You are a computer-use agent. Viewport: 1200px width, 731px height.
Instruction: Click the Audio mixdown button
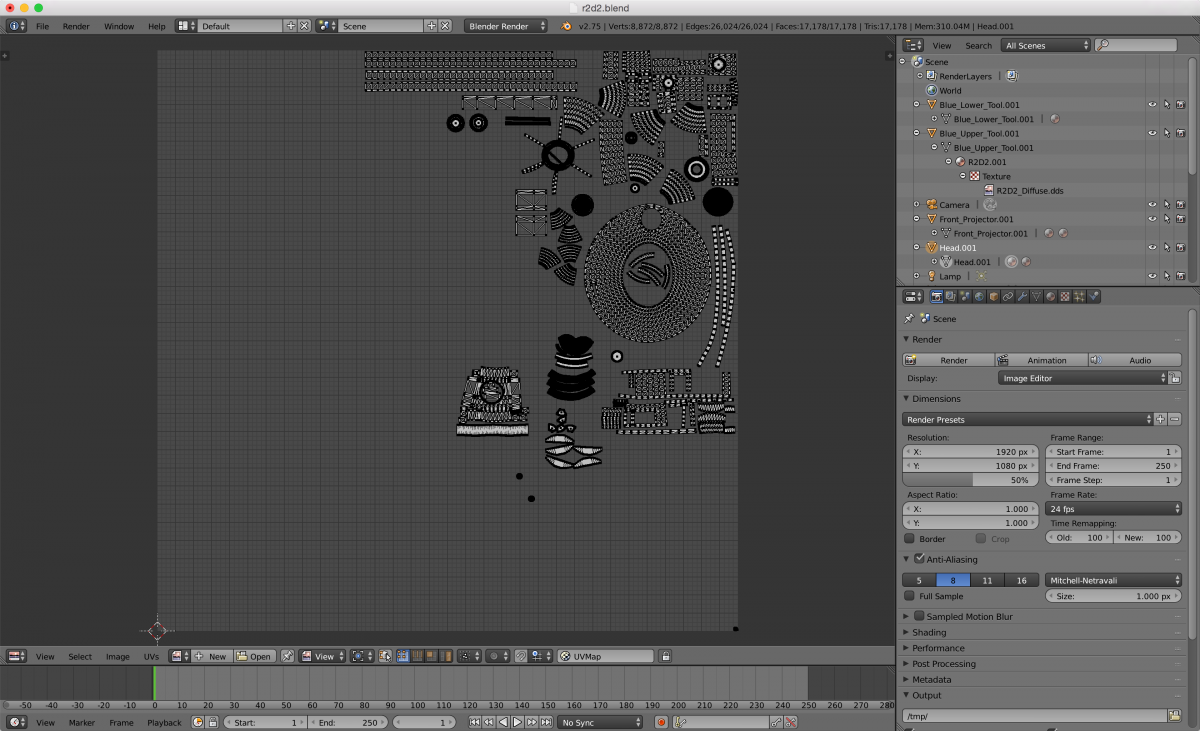[x=1135, y=360]
